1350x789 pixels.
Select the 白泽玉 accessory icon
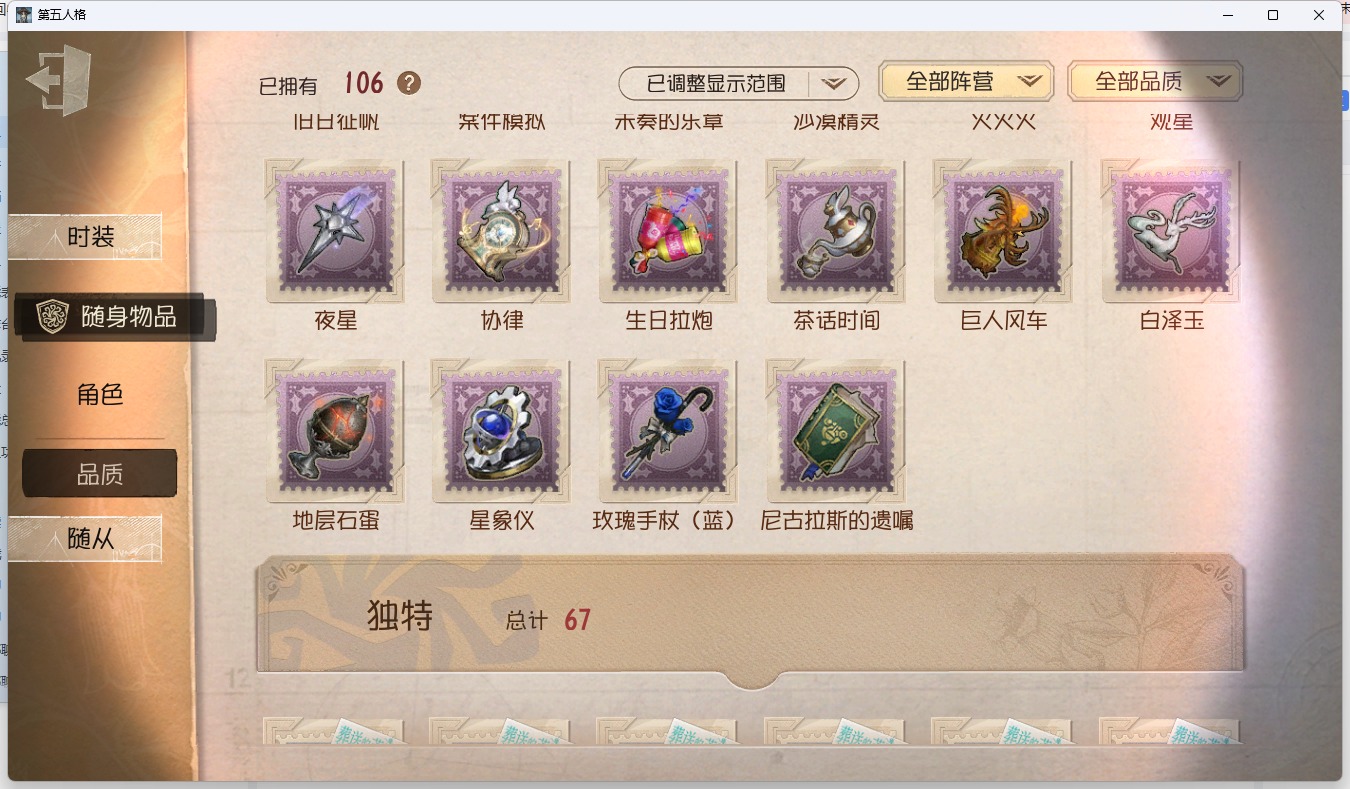(x=1172, y=231)
